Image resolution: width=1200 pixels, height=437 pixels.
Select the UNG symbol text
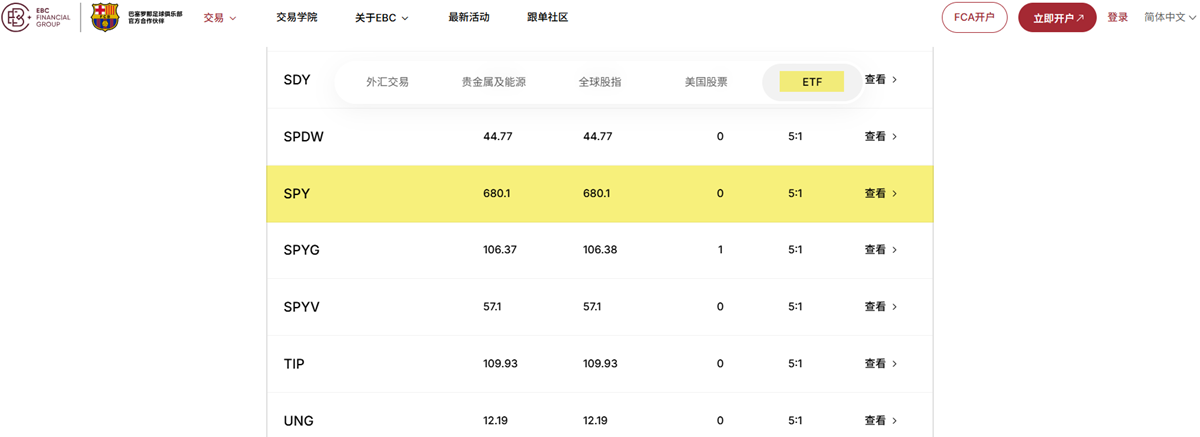pos(299,421)
